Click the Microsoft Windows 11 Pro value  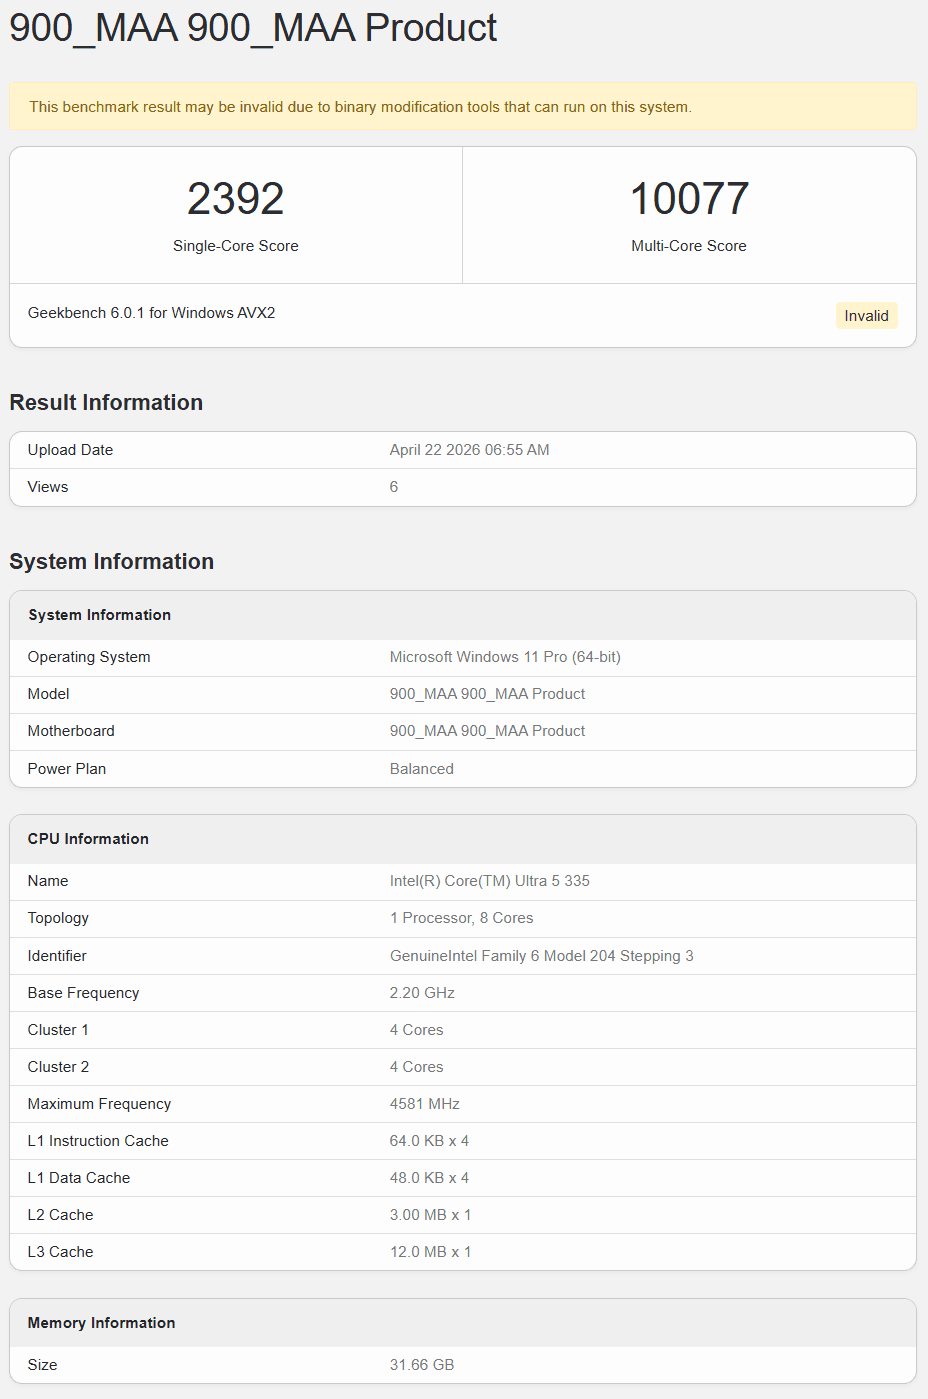505,657
